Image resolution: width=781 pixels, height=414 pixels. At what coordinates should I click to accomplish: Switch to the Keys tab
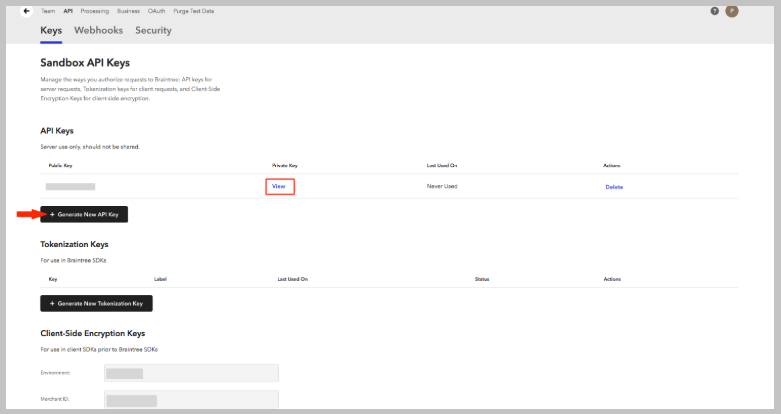51,30
